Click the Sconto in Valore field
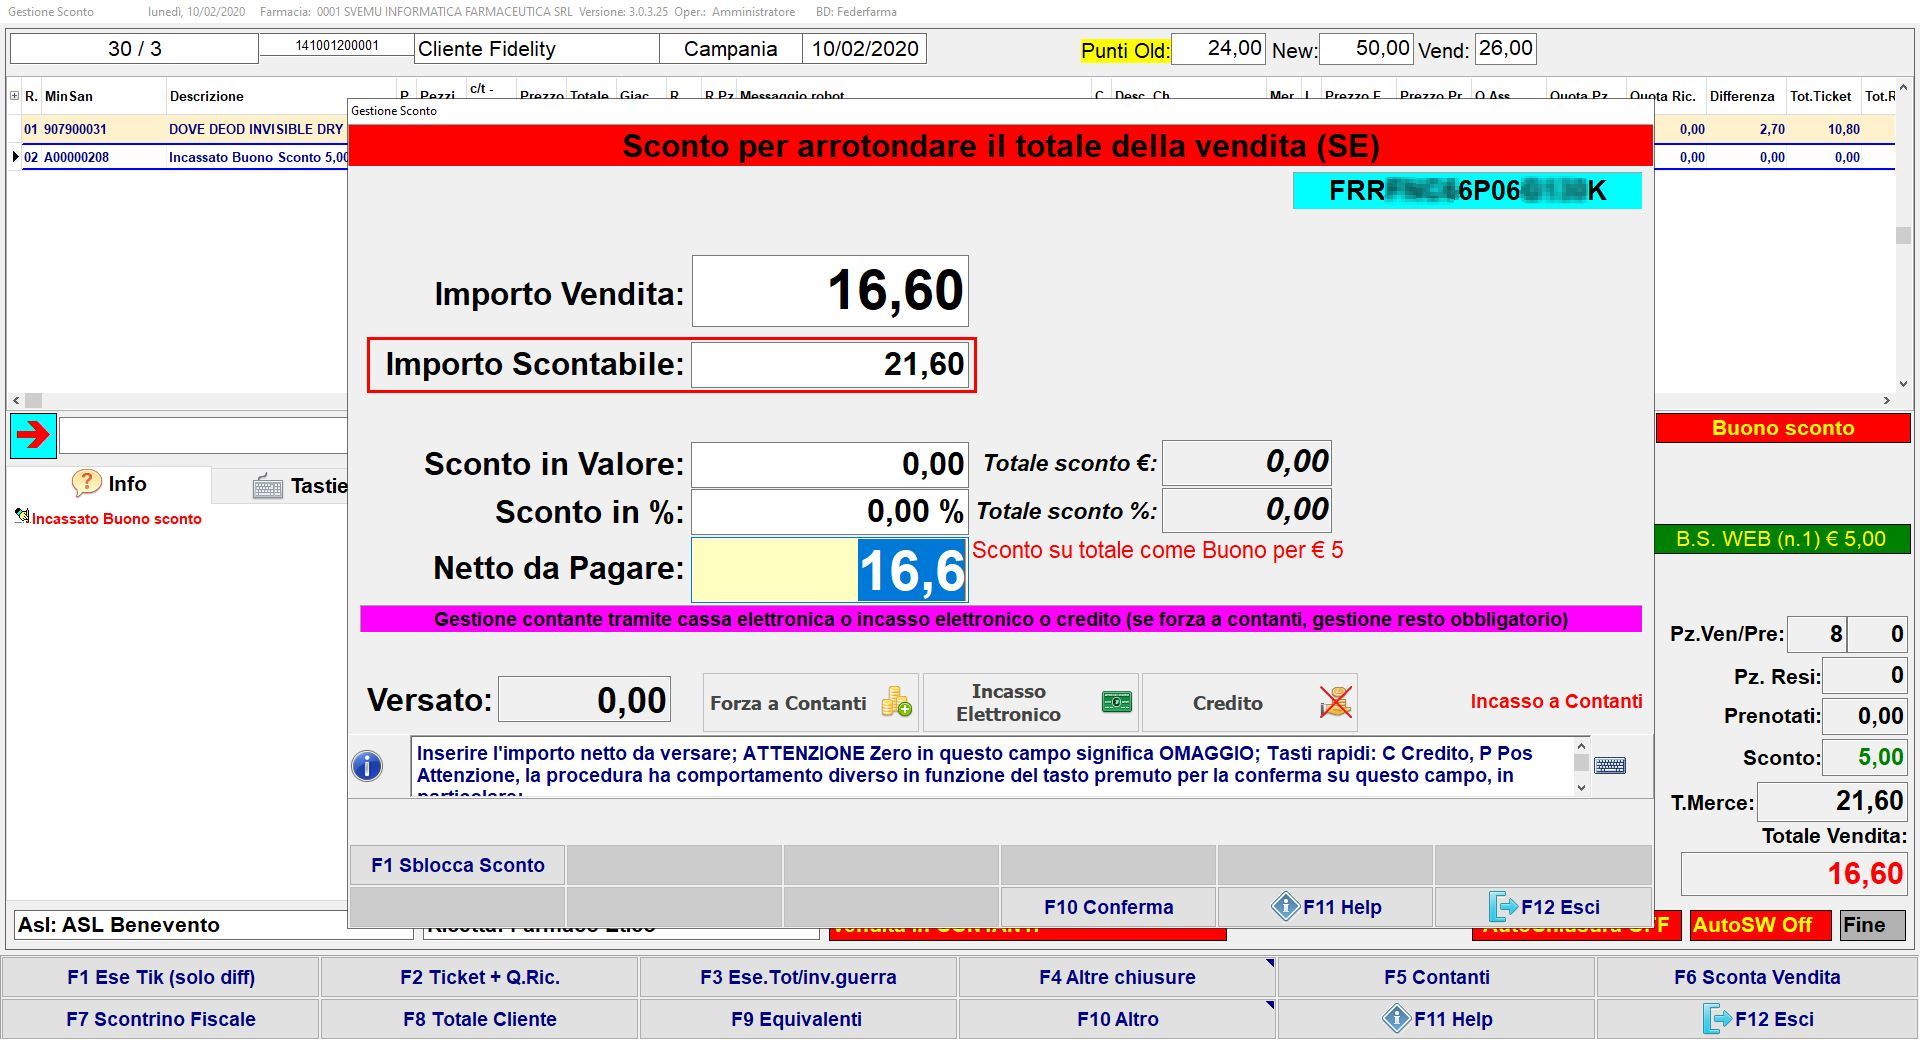Viewport: 1920px width, 1040px height. (829, 464)
